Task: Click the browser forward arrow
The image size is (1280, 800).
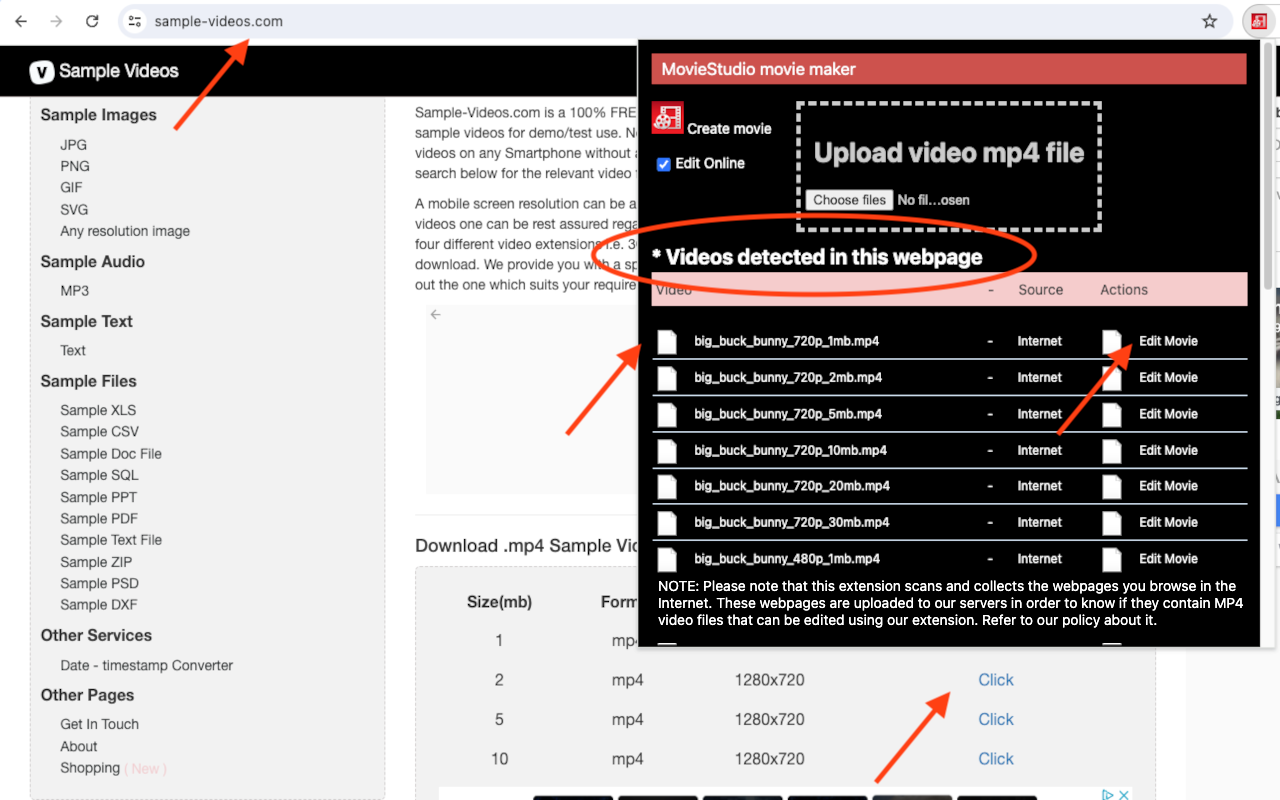Action: (56, 21)
